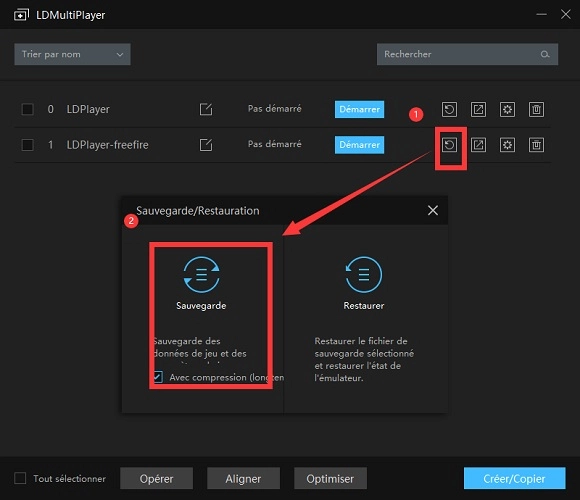Open backup/restore for LDPlayer row 0
The image size is (580, 500).
449,109
